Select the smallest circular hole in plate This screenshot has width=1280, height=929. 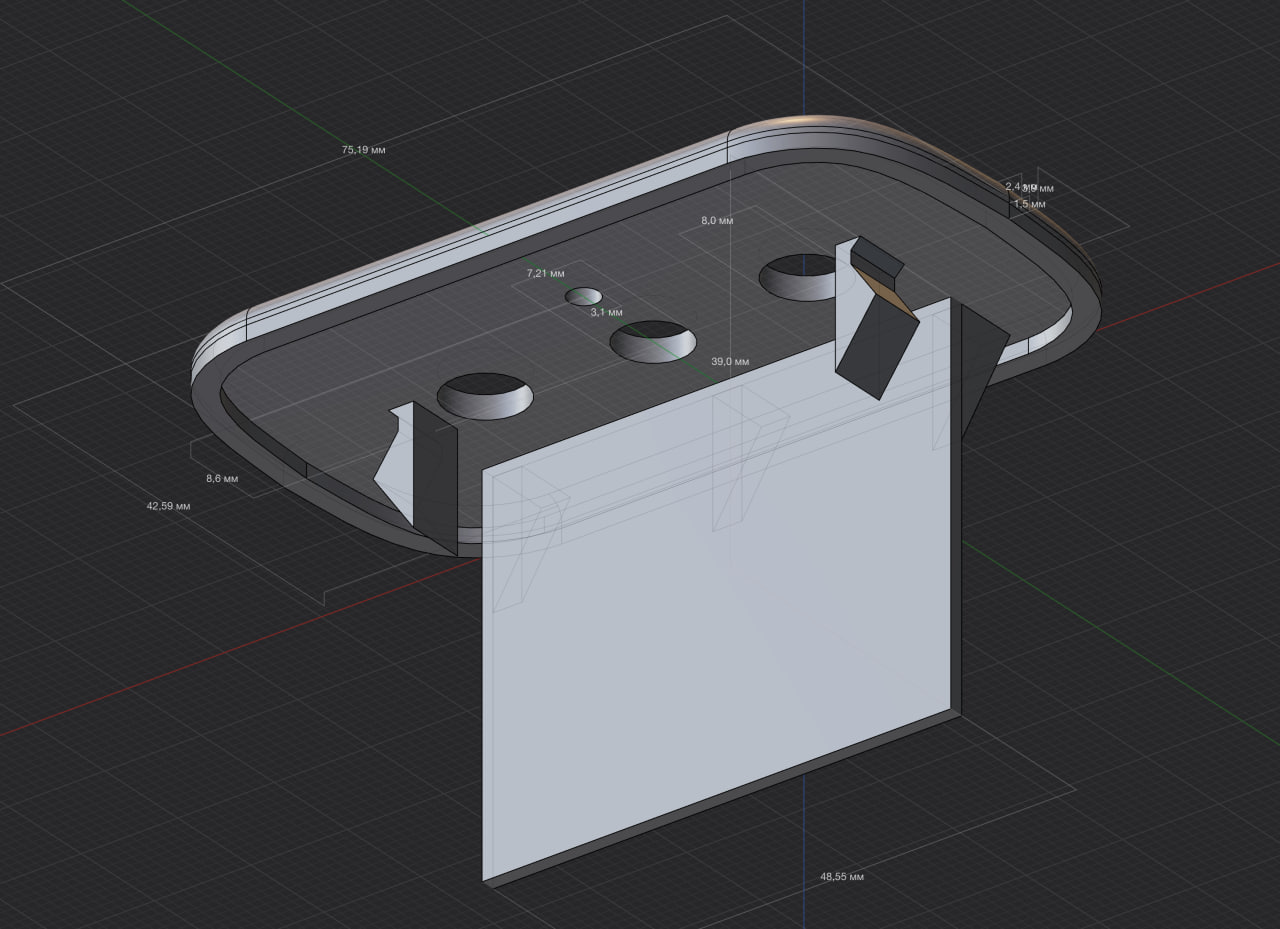pos(583,296)
